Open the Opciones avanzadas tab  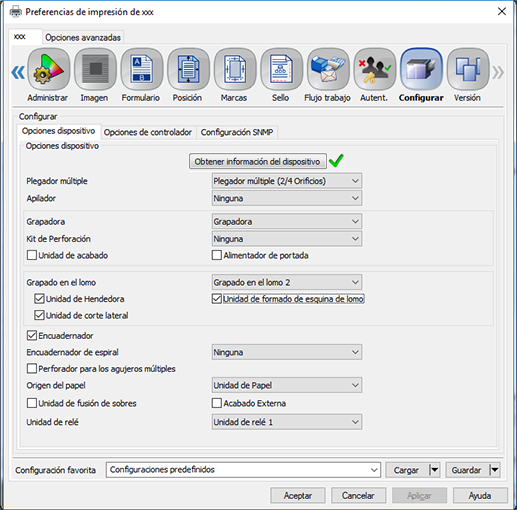click(x=83, y=37)
